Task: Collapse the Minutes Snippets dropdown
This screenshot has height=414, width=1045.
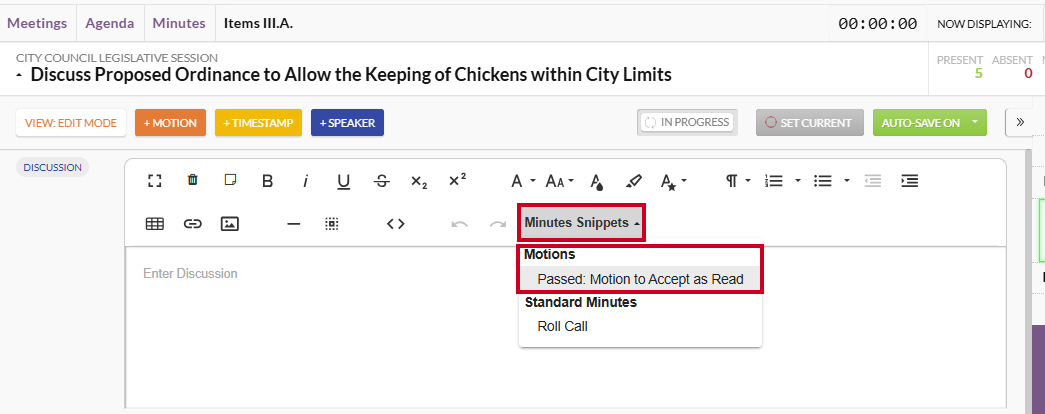Action: (582, 223)
